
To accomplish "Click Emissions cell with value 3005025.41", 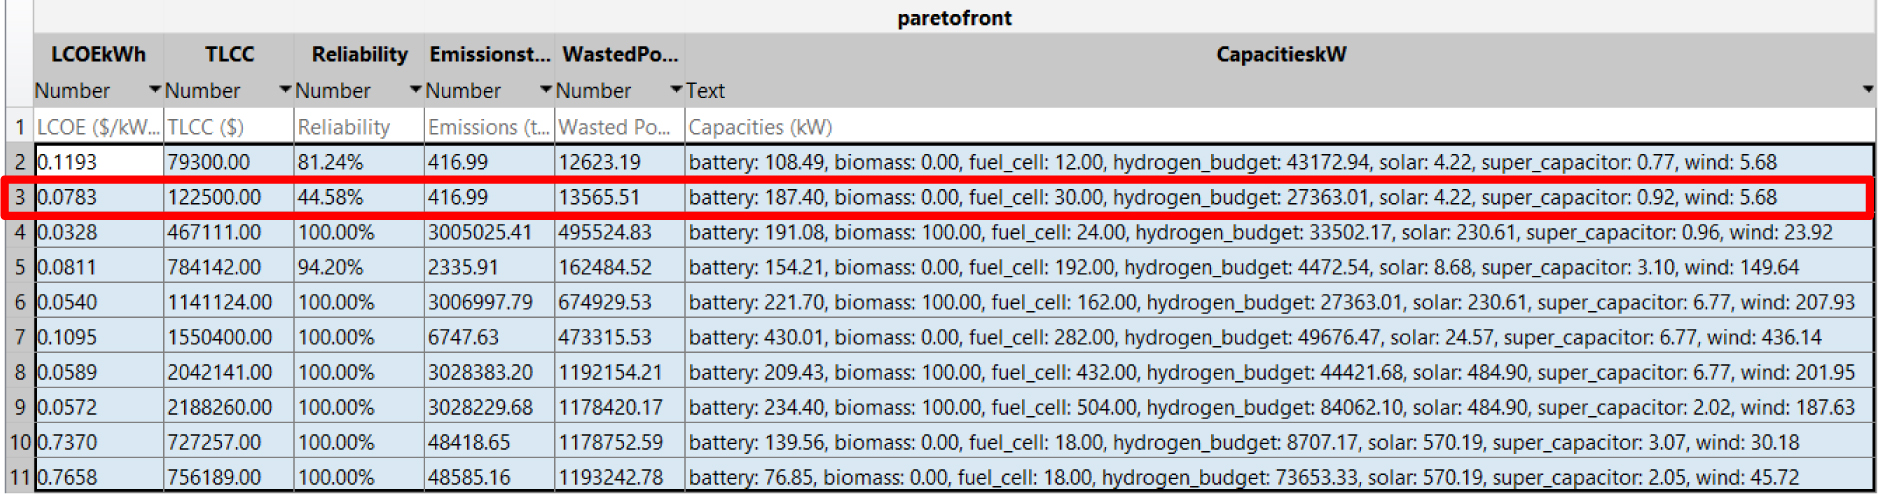I will (x=489, y=232).
